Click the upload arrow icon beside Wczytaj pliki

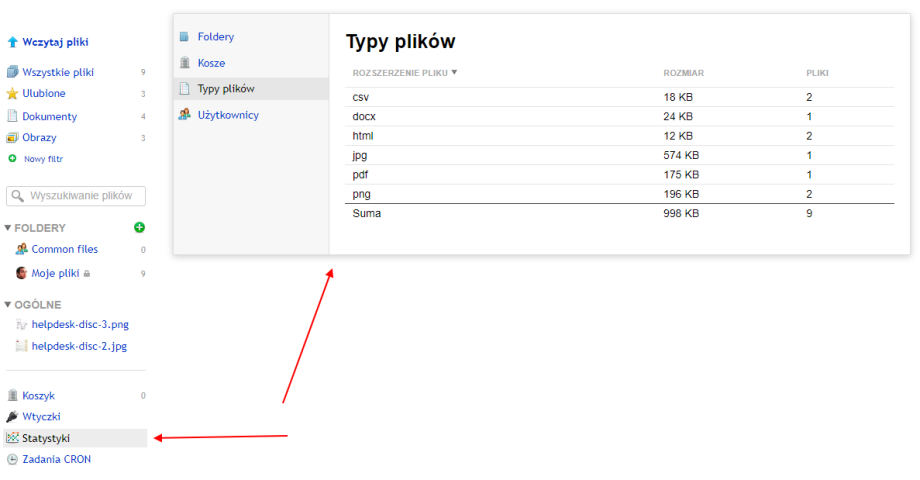coord(12,42)
